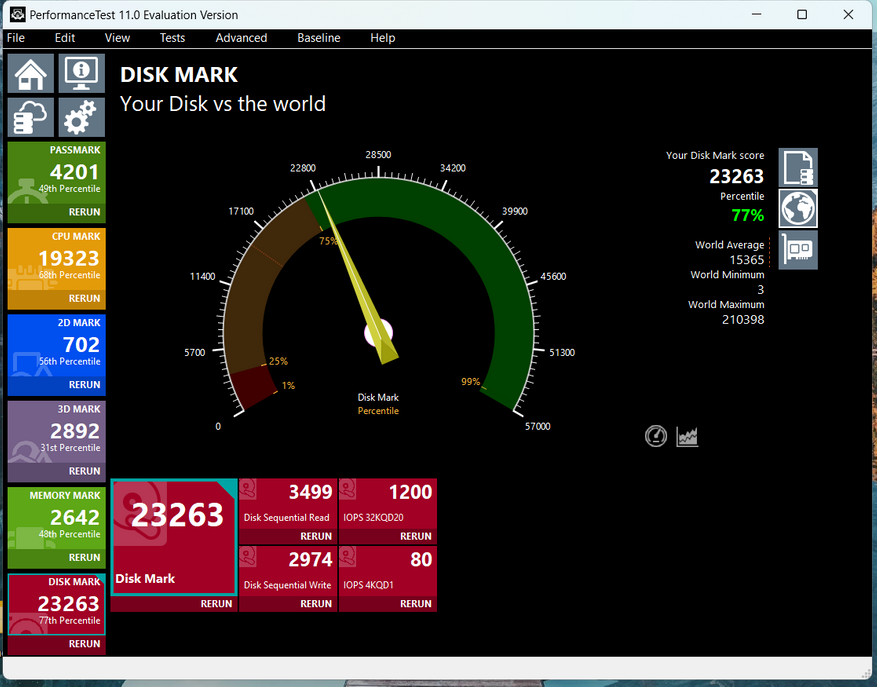The image size is (877, 687).
Task: Select the 3D Mark 2892 score tile
Action: point(56,432)
